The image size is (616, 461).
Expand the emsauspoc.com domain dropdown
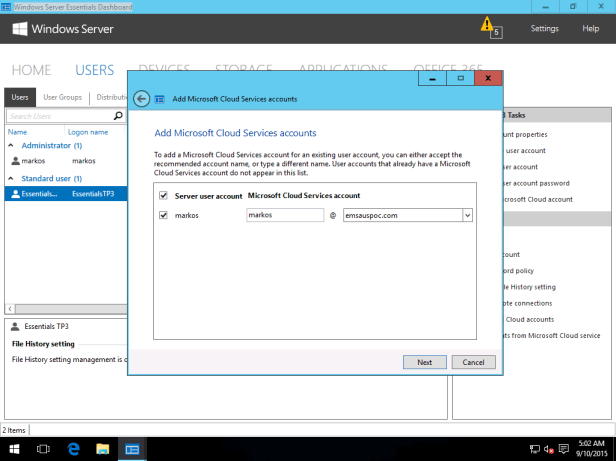coord(467,215)
